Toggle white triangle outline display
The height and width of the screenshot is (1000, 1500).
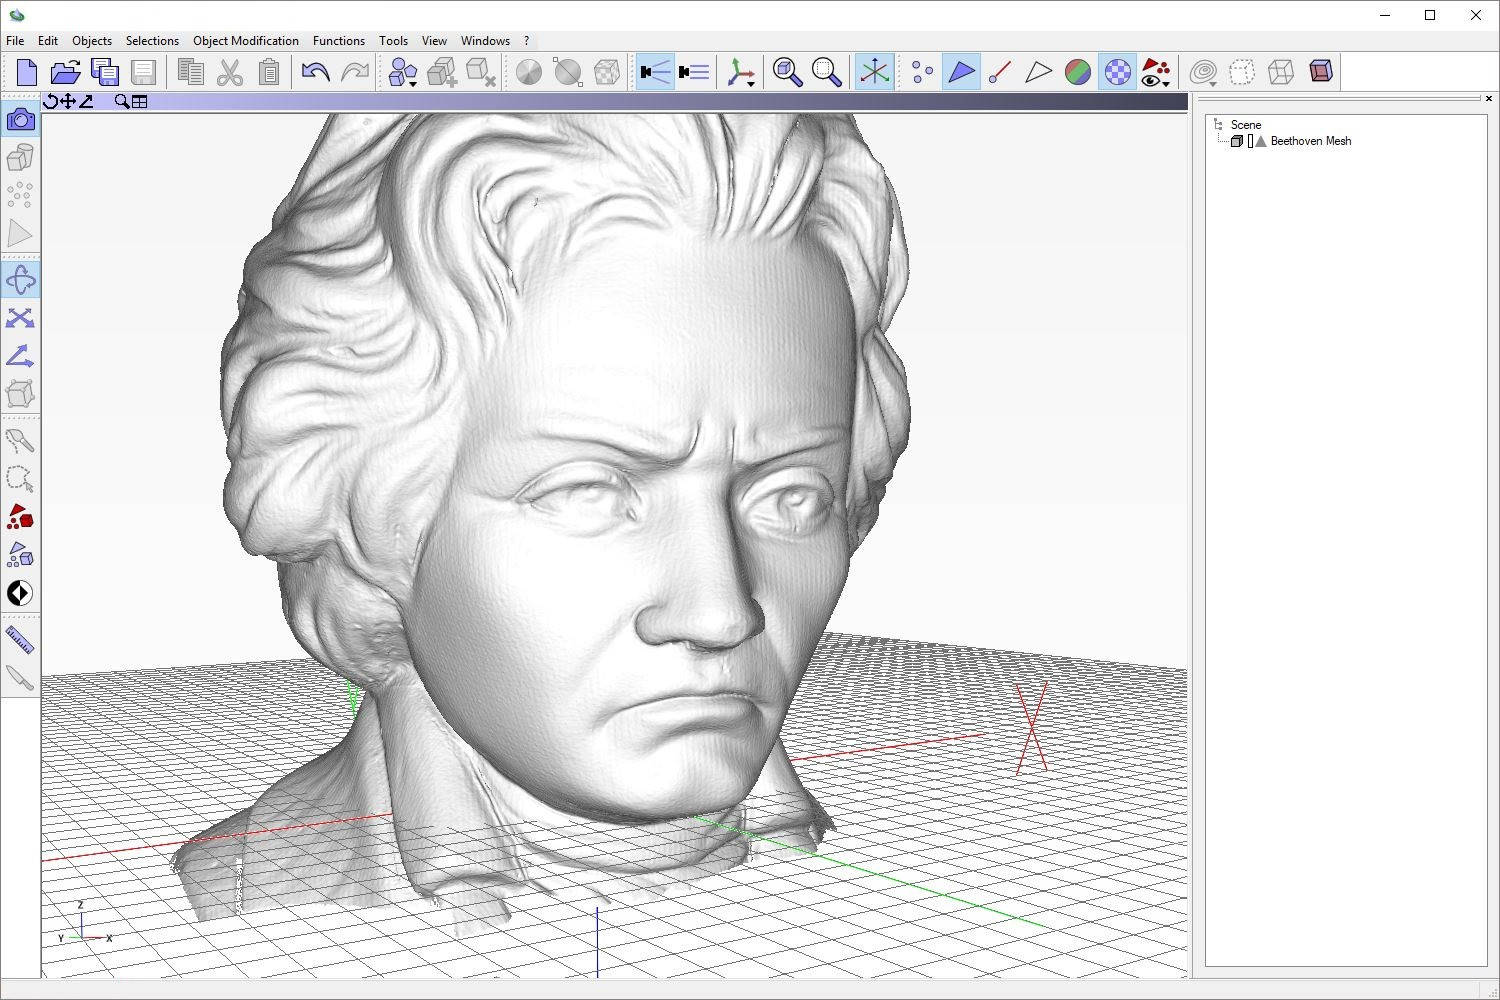[x=1039, y=72]
